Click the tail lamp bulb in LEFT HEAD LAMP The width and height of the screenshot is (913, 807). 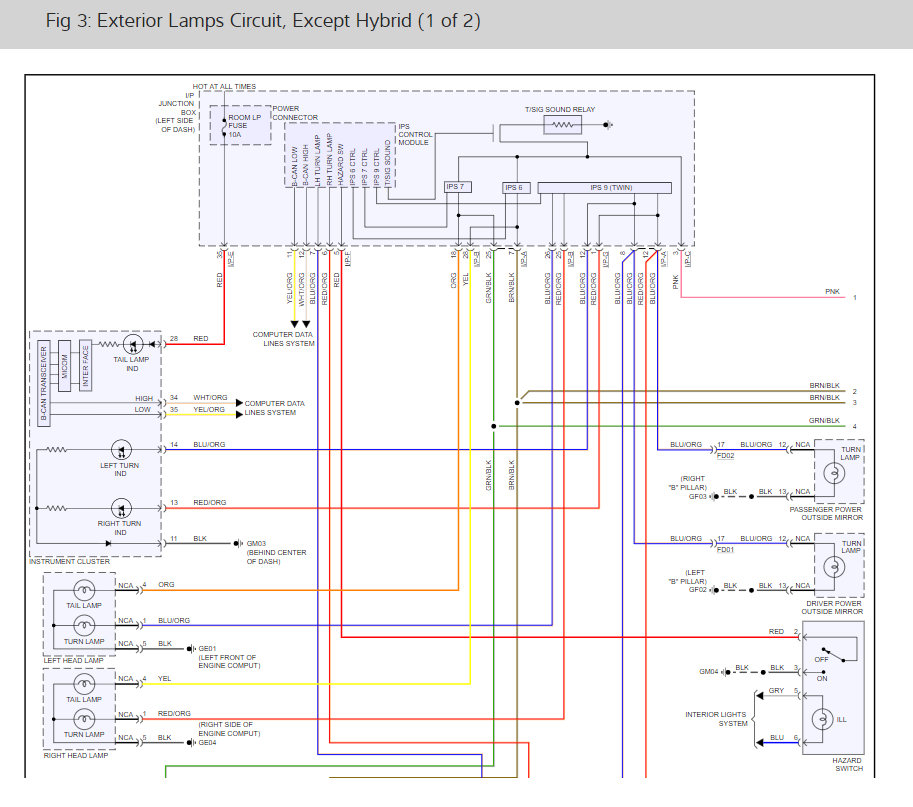[84, 590]
